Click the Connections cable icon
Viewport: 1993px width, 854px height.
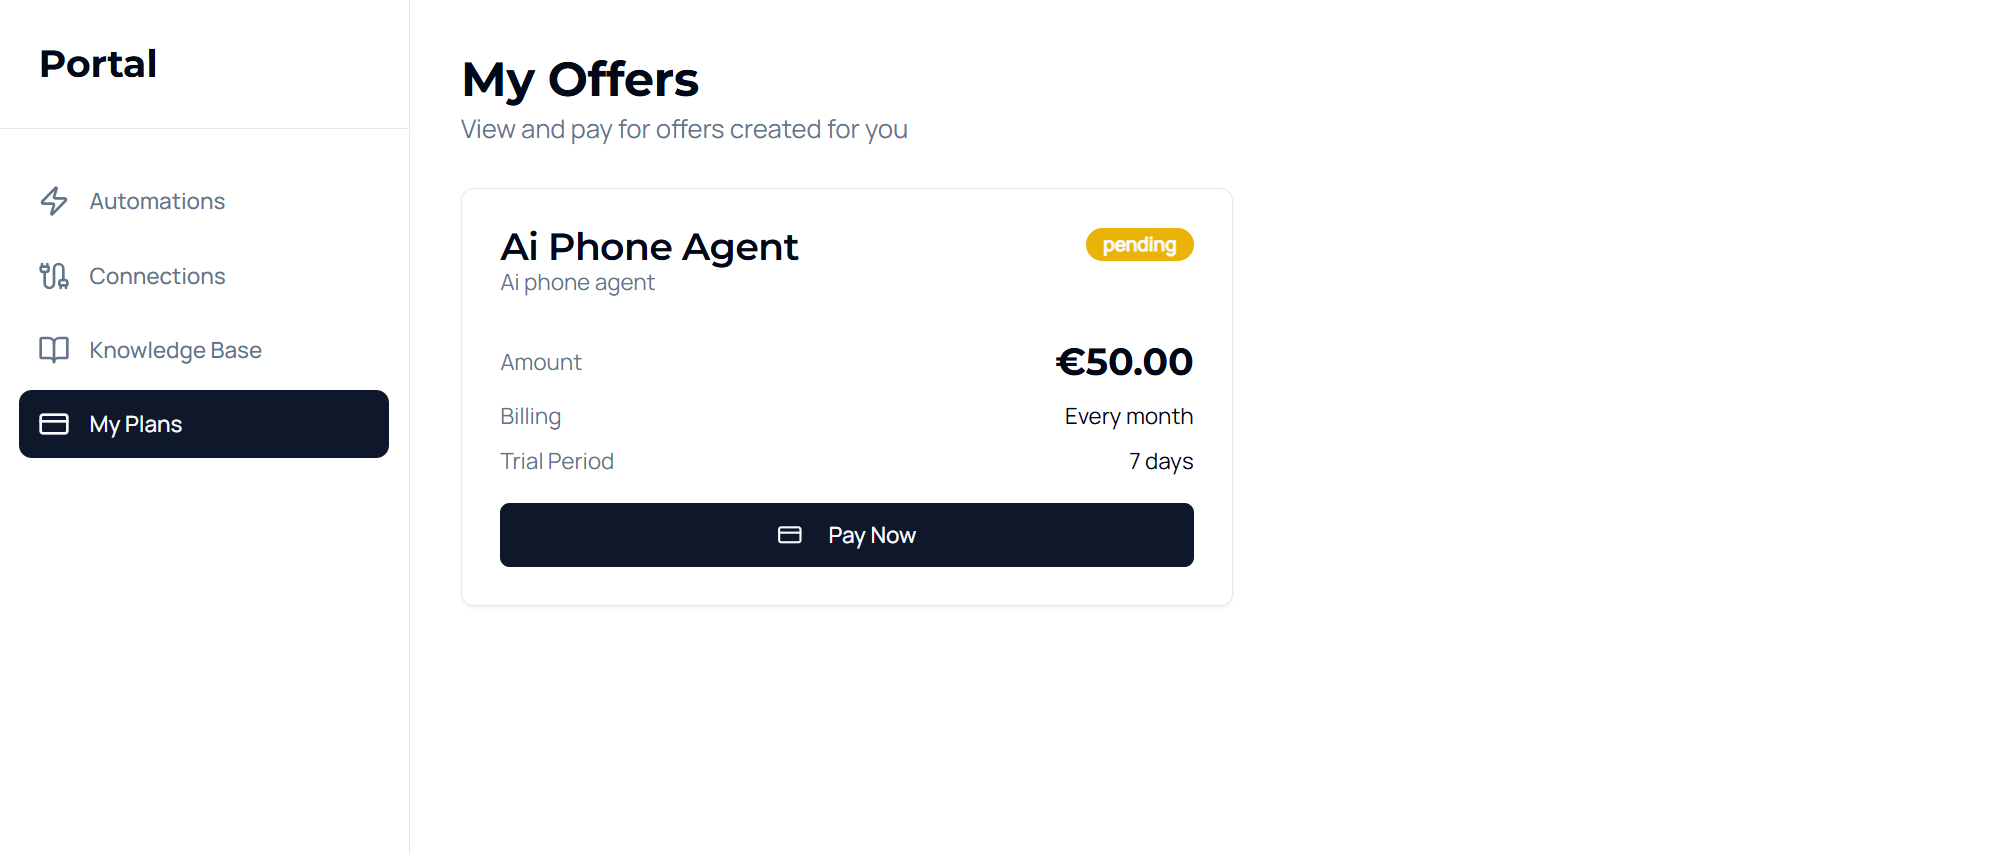click(x=54, y=276)
